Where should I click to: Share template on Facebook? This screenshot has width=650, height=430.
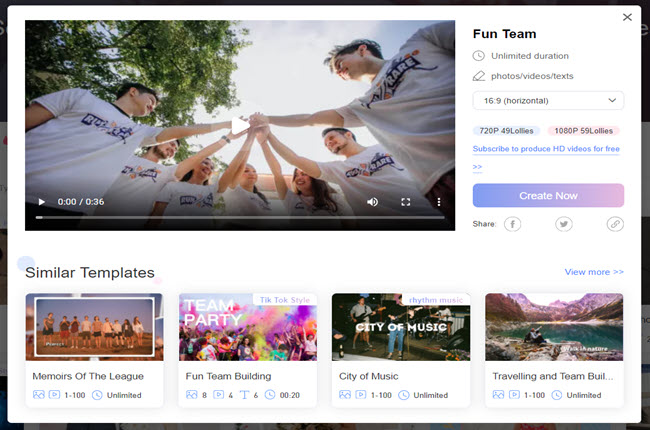click(x=512, y=224)
